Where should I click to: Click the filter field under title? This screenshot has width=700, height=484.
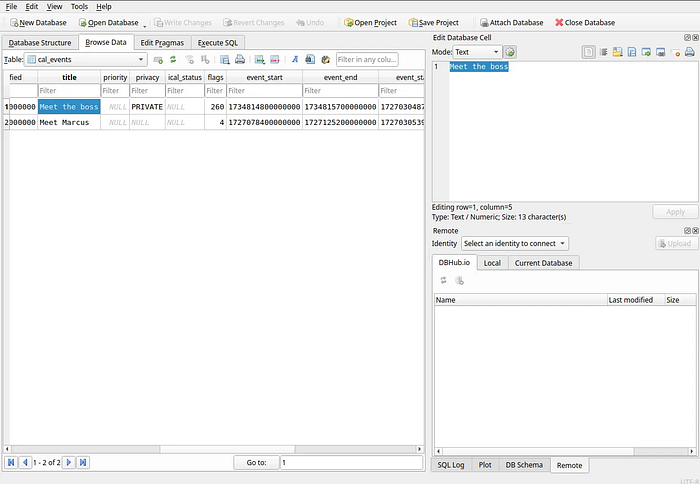69,91
